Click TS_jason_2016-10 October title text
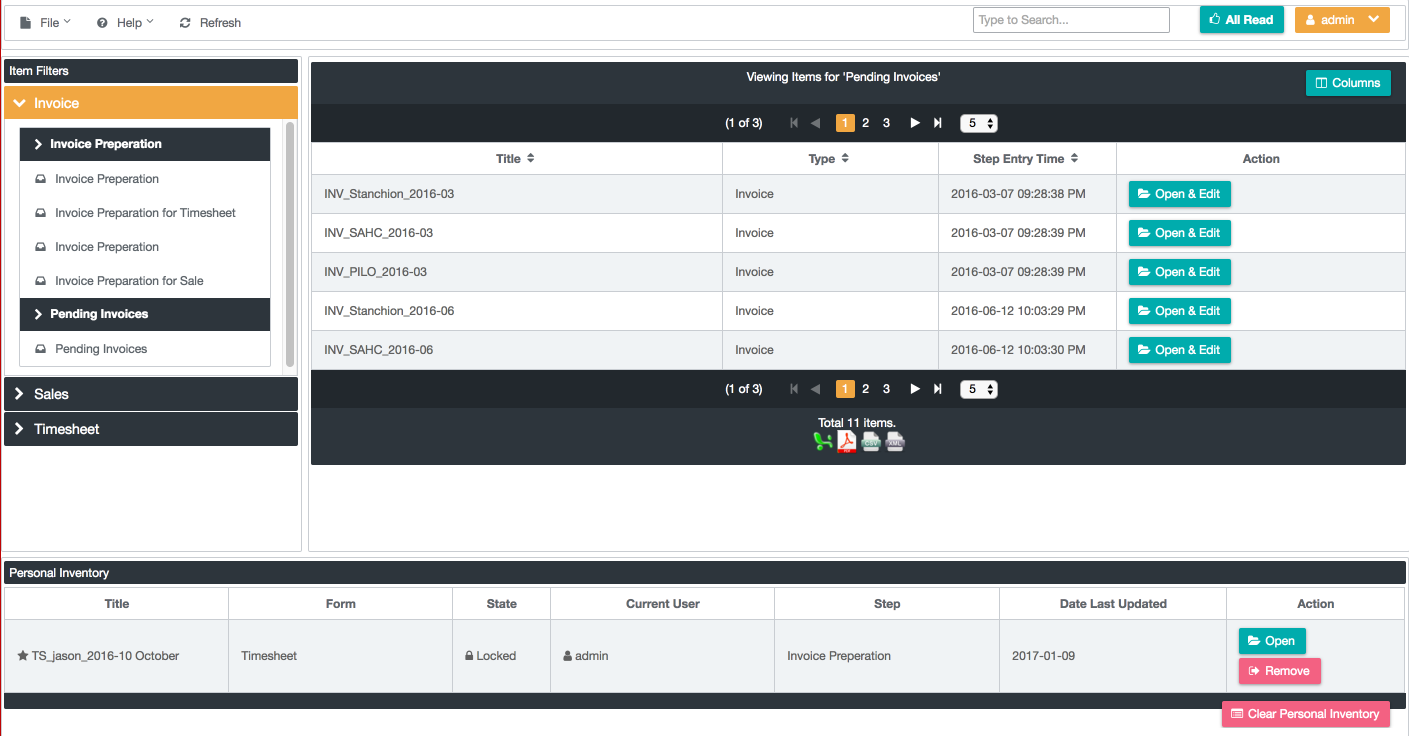This screenshot has width=1409, height=736. (x=105, y=656)
